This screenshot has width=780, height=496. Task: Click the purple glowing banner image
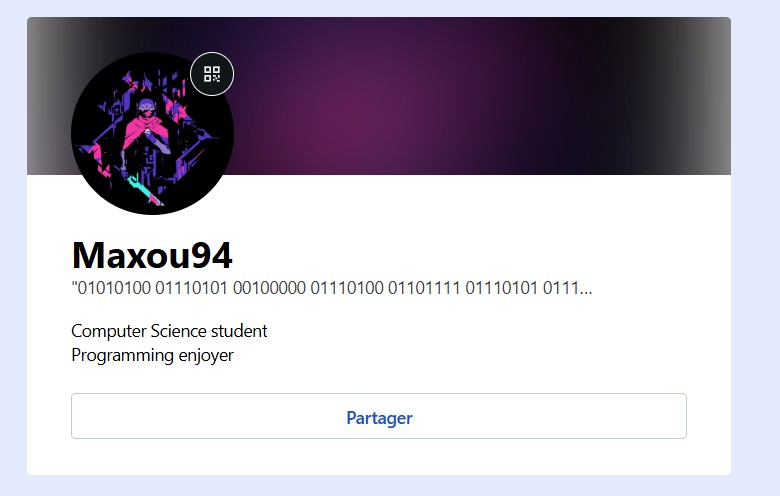[379, 96]
